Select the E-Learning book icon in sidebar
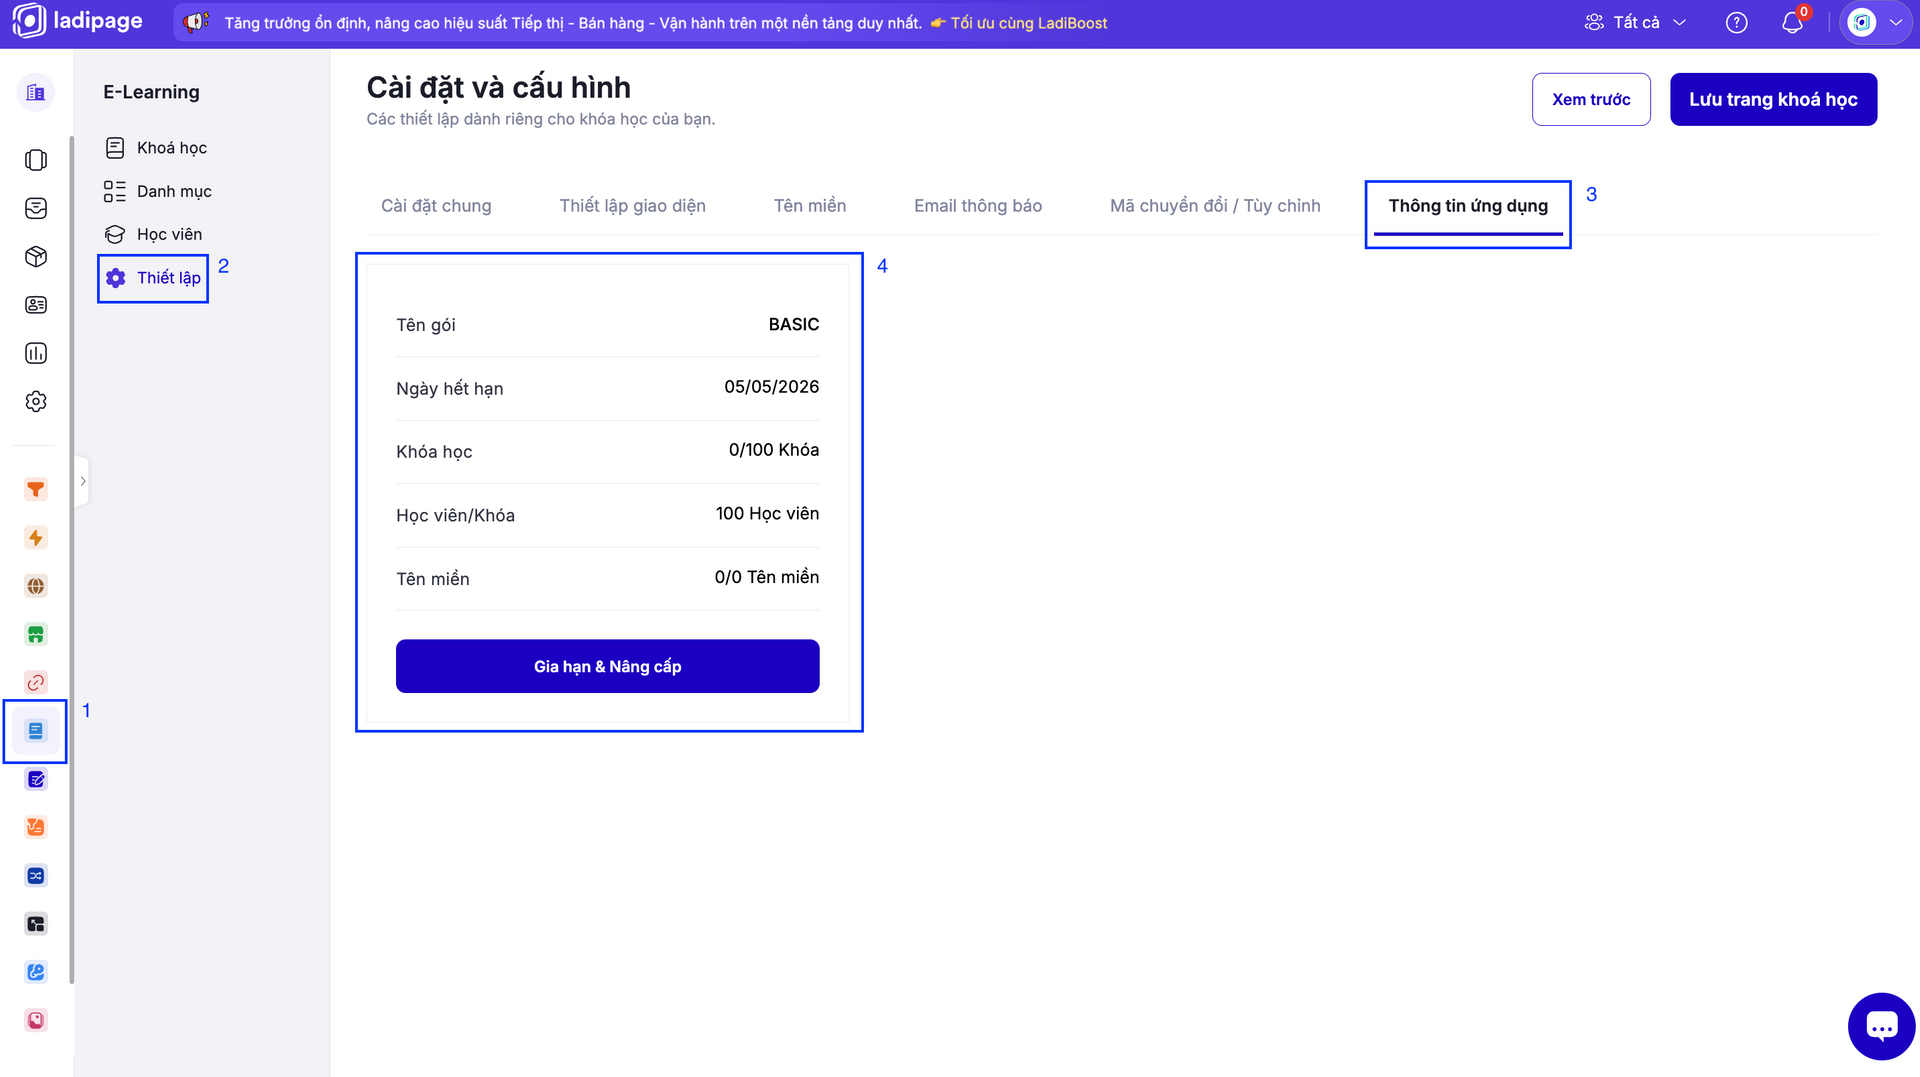The height and width of the screenshot is (1077, 1920). 36,731
